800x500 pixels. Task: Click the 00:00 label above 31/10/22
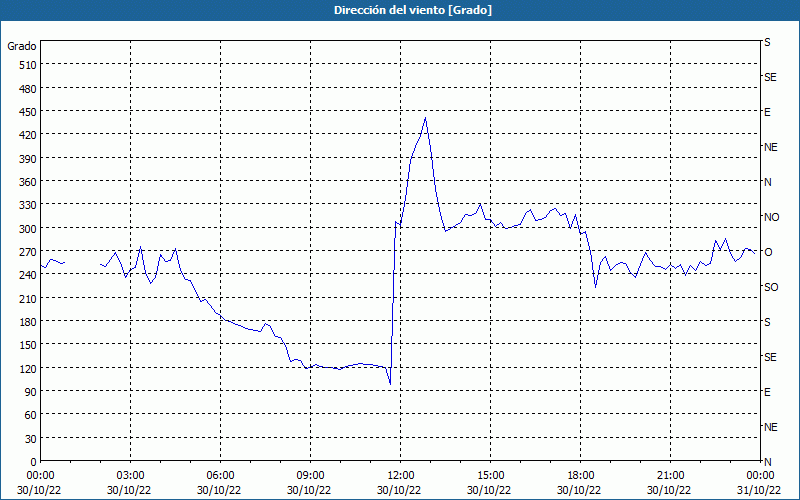tap(760, 476)
